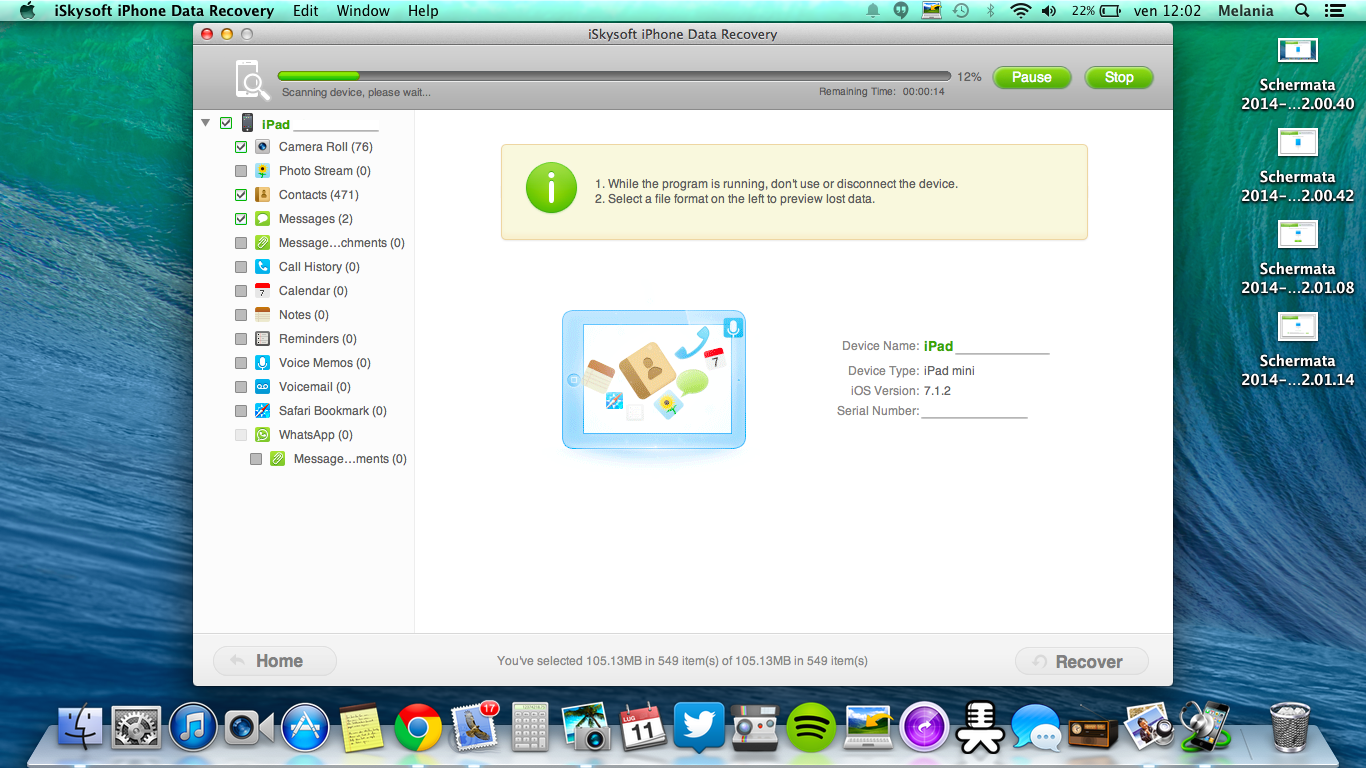The width and height of the screenshot is (1366, 768).
Task: Click the iPad device icon in the tree
Action: coord(247,123)
